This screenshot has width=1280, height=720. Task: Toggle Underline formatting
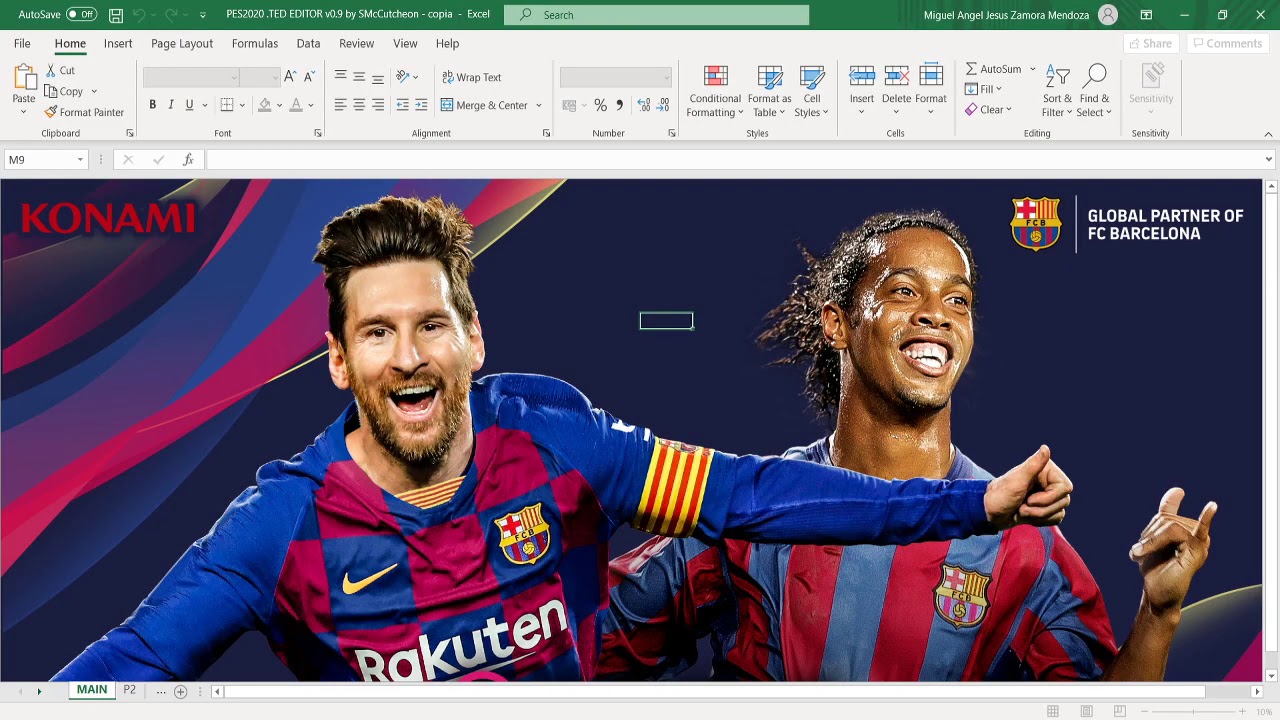[x=189, y=105]
